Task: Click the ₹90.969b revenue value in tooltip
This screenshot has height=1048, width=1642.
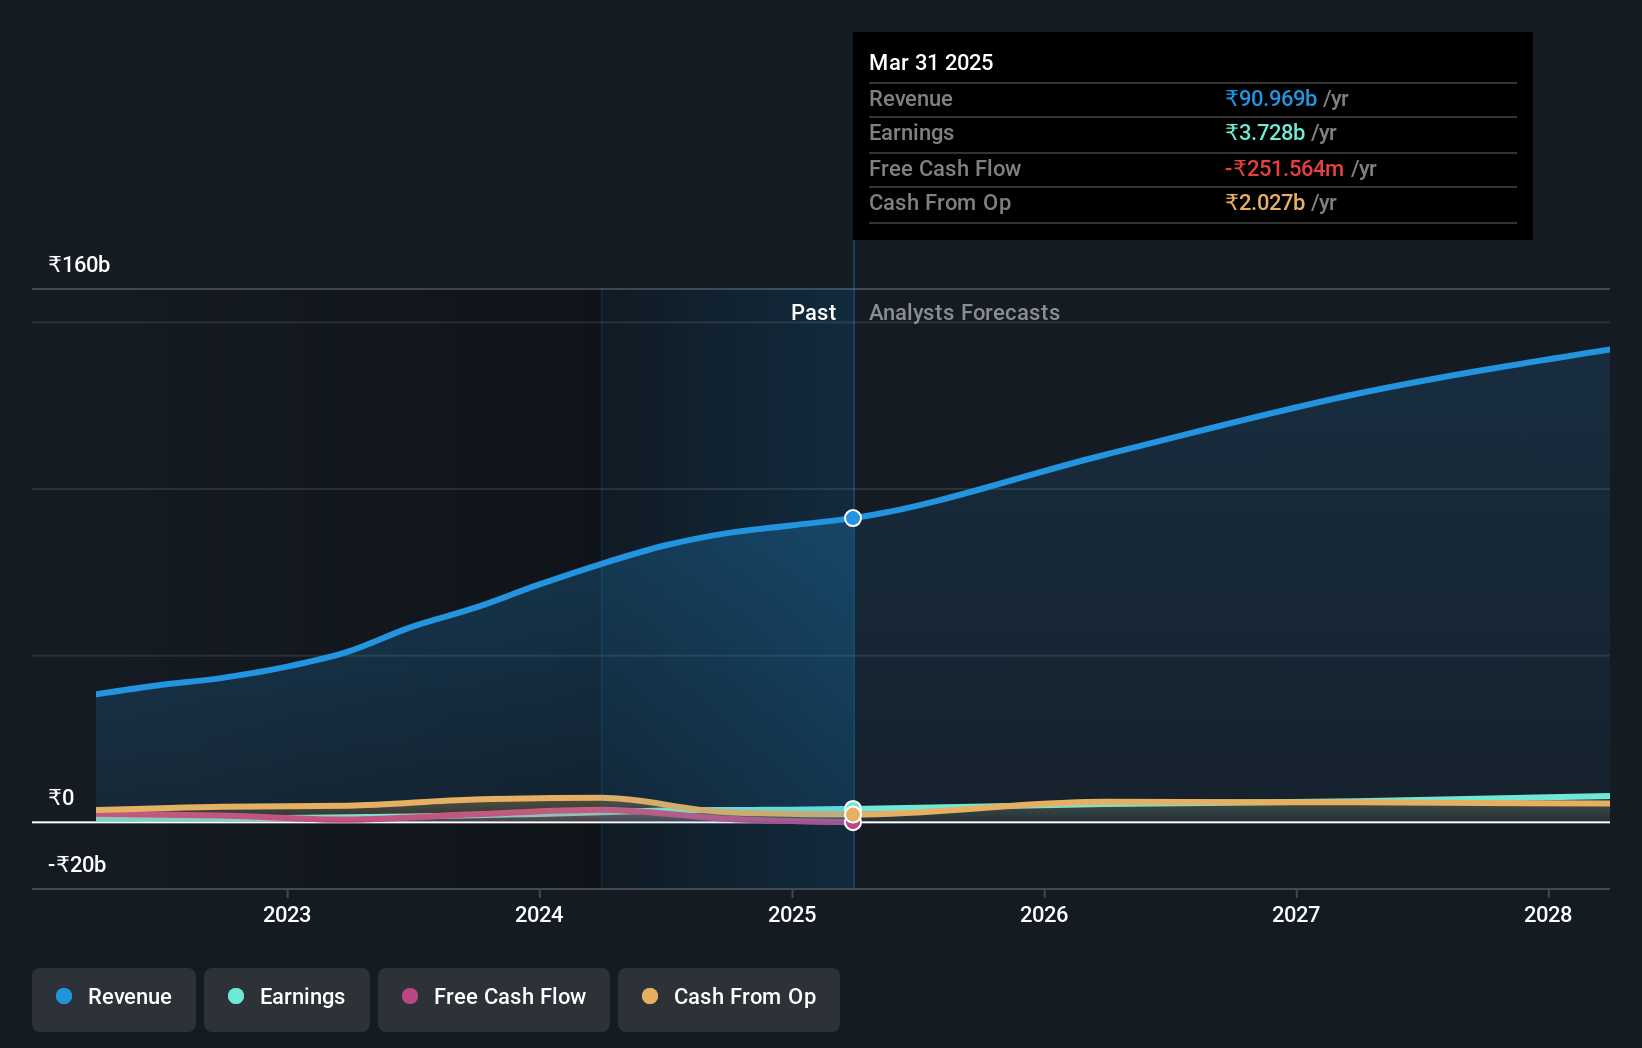Action: coord(1271,98)
